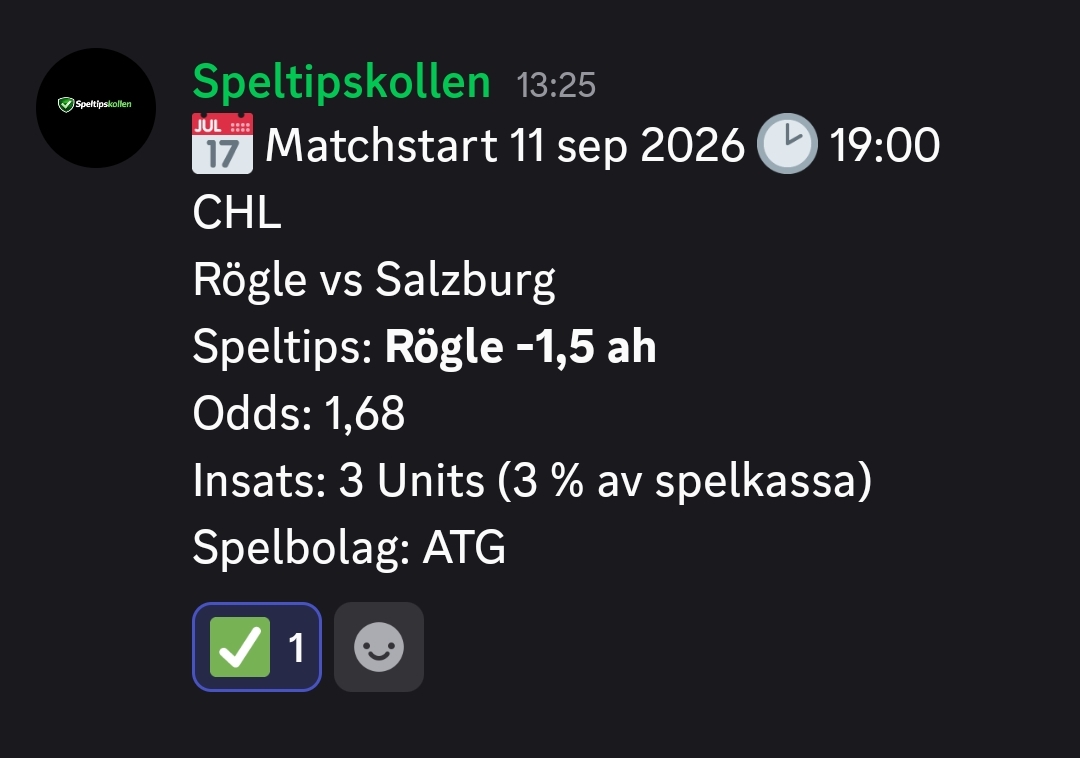Click the 13:25 message timestamp
The height and width of the screenshot is (758, 1080).
tap(556, 85)
